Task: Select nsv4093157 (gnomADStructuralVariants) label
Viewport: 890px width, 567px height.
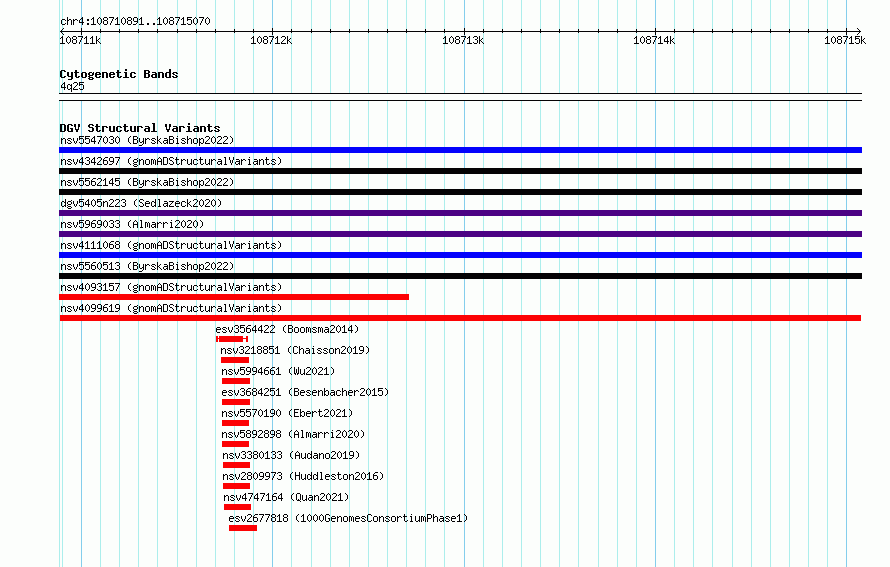Action: 171,287
